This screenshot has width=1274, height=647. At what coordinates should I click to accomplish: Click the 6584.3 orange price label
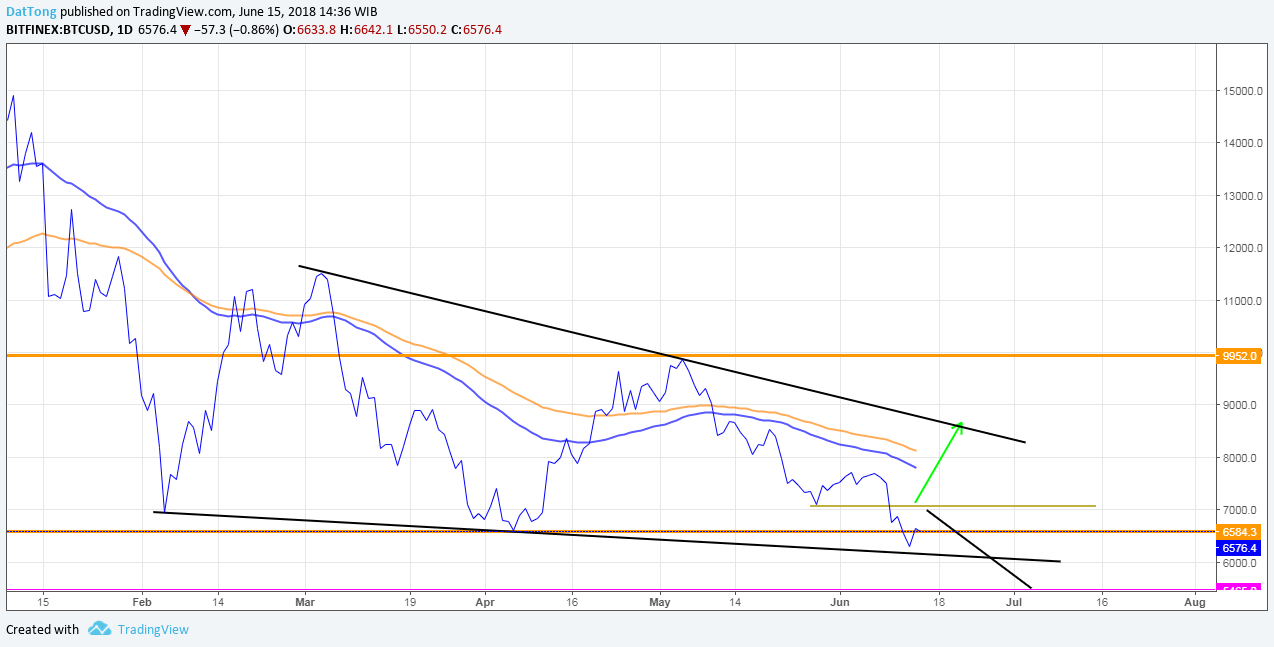[1238, 532]
